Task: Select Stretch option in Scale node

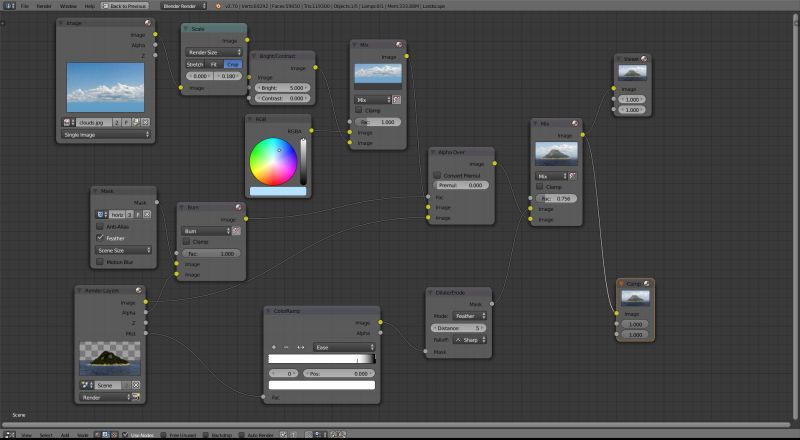Action: click(x=195, y=64)
